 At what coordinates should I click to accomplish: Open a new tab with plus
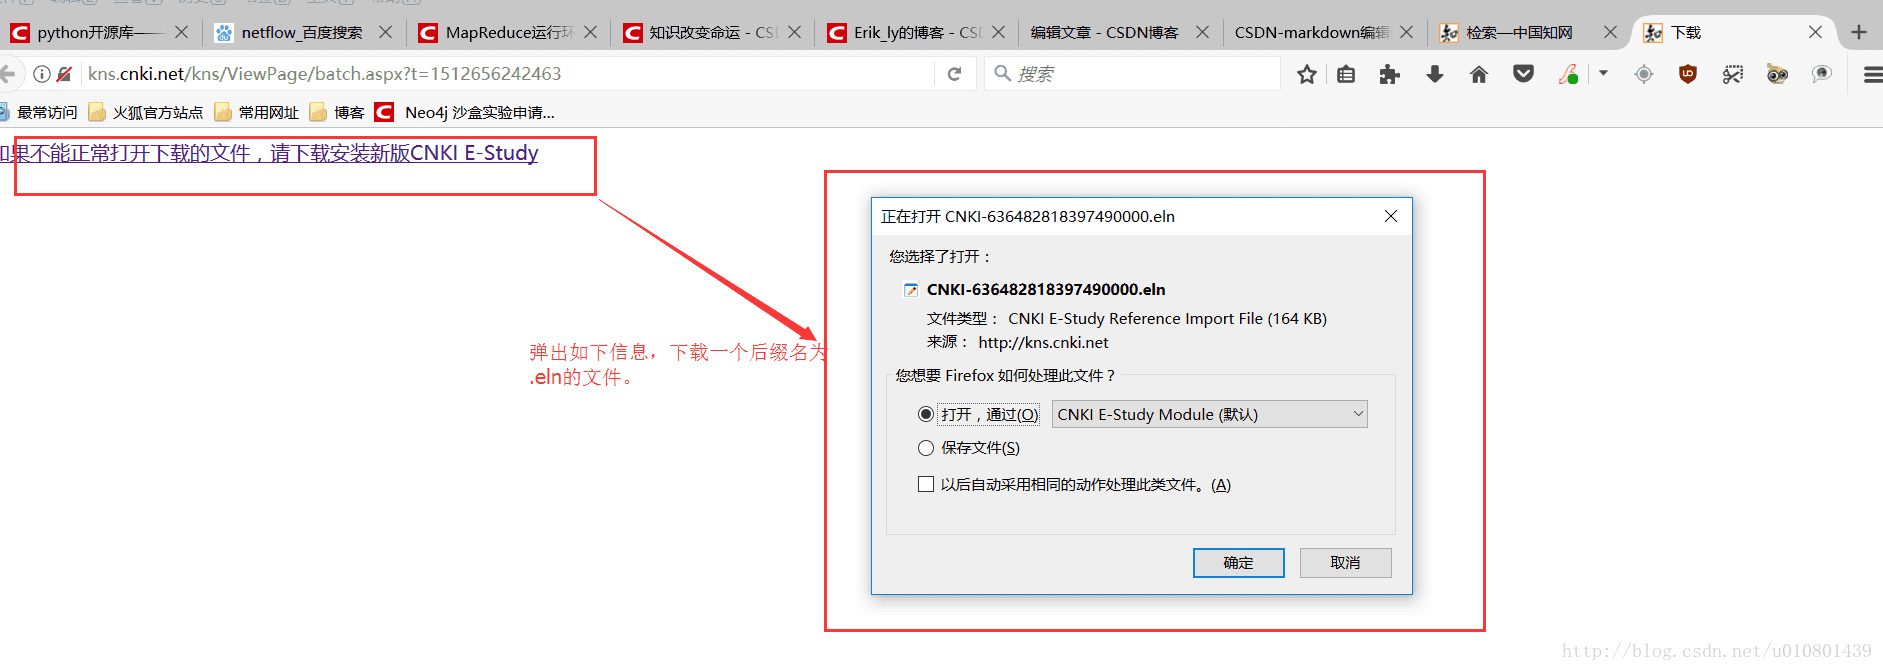click(1859, 32)
